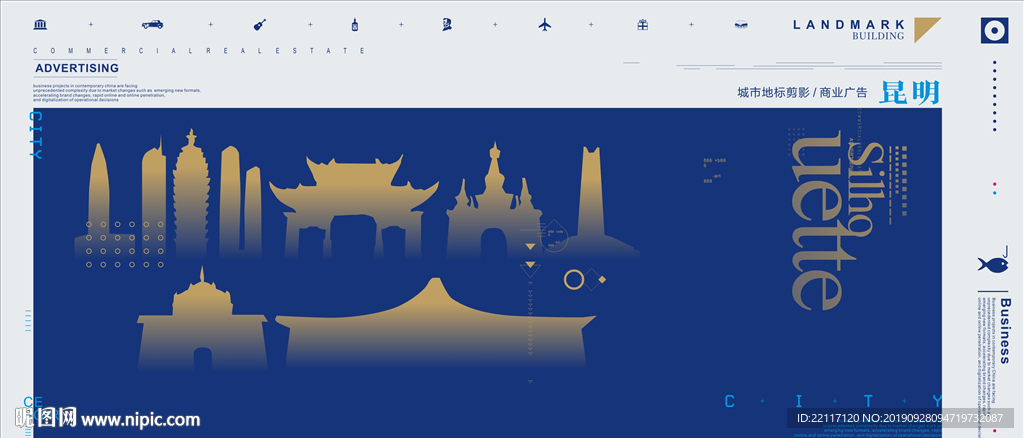1024x438 pixels.
Task: Click the vertical 'Business' heading
Action: [1004, 331]
